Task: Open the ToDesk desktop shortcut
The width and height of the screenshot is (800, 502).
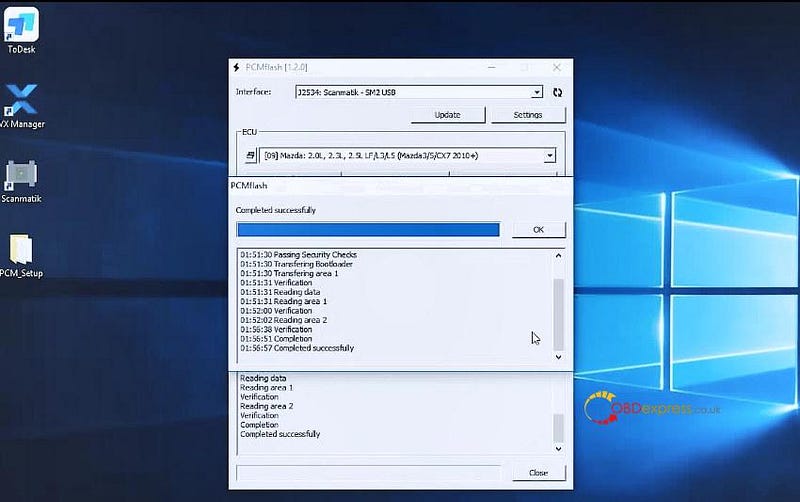Action: [21, 30]
